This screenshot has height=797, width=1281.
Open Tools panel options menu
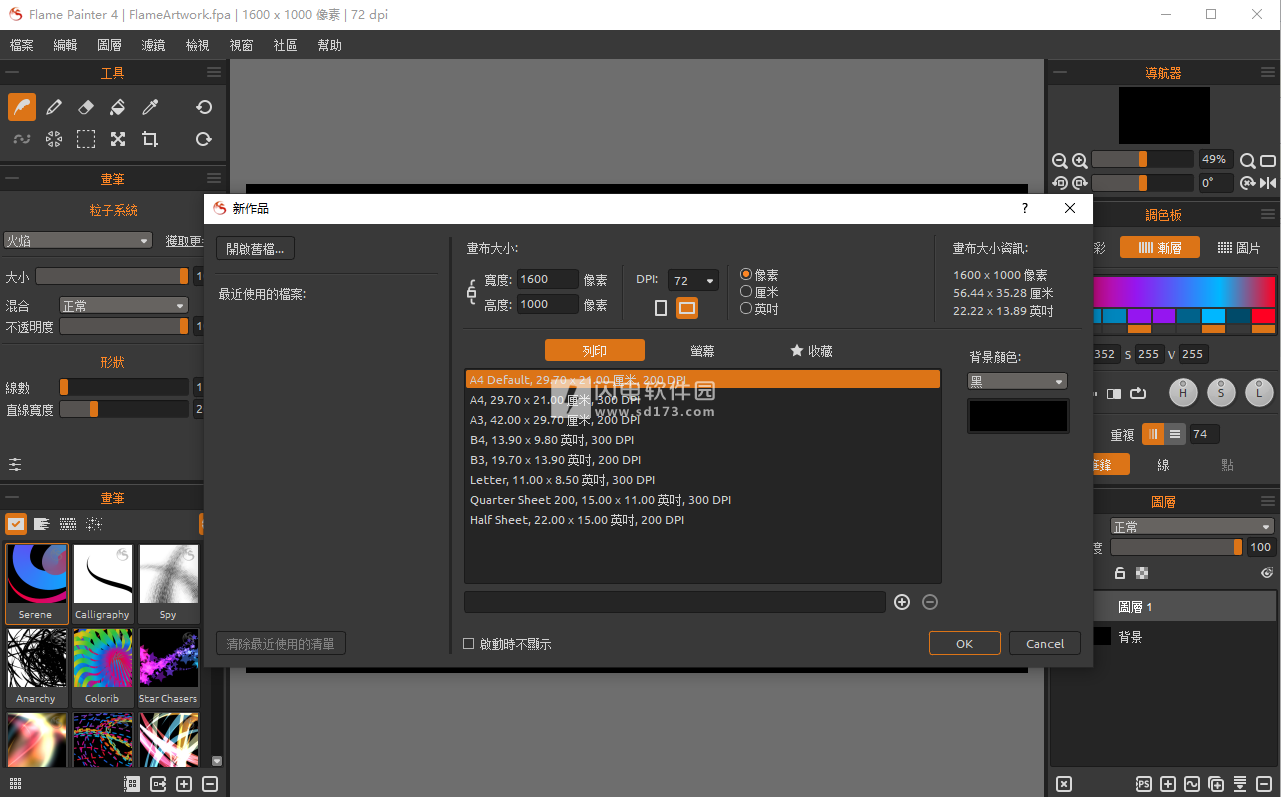(214, 72)
